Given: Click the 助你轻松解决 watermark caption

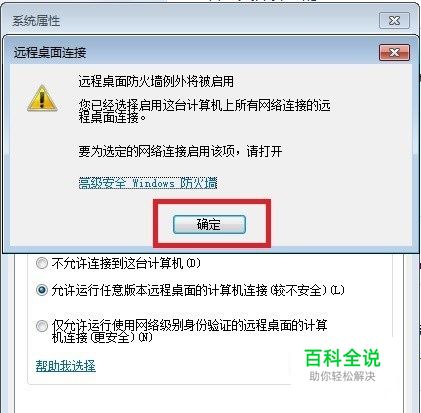Looking at the screenshot, I should point(342,376).
